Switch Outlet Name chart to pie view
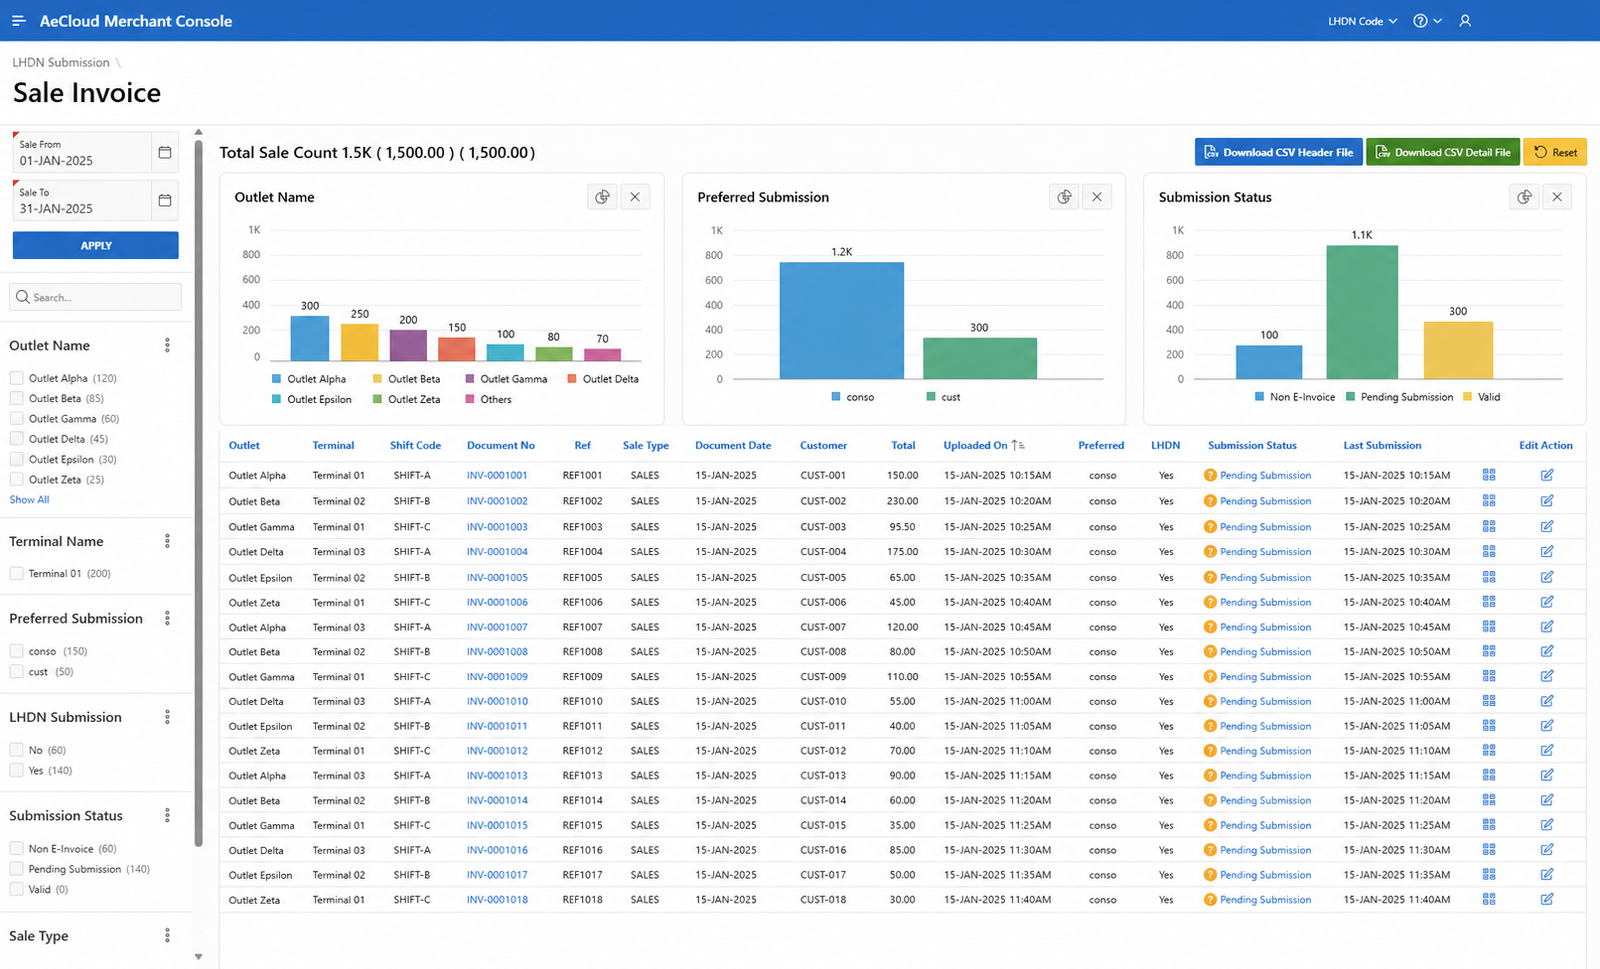 602,197
